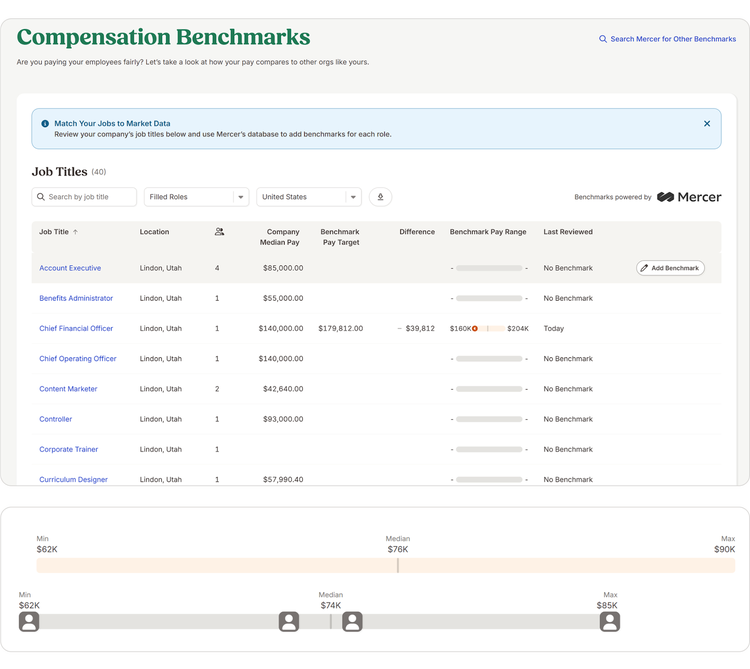Dismiss the Match Your Jobs banner

pos(707,124)
